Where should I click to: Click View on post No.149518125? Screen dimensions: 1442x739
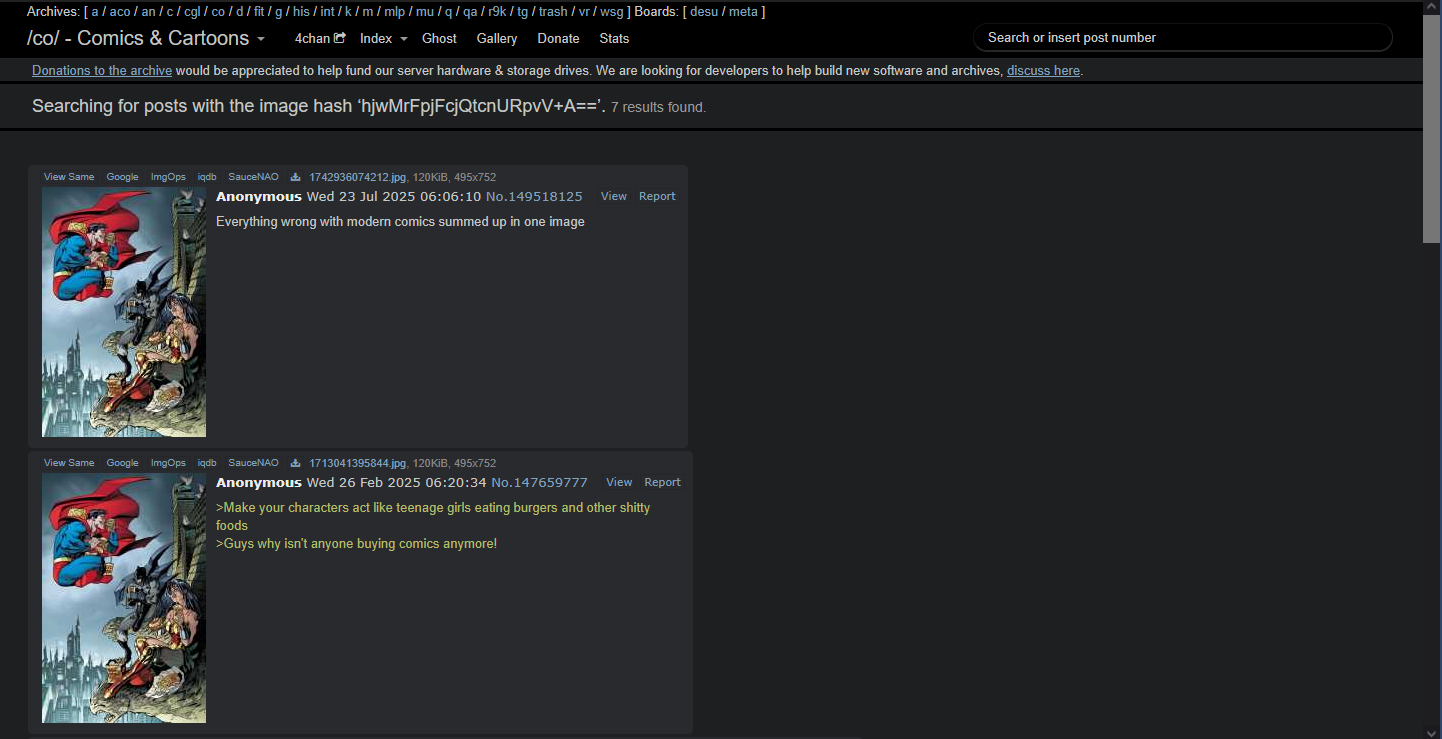(x=614, y=196)
